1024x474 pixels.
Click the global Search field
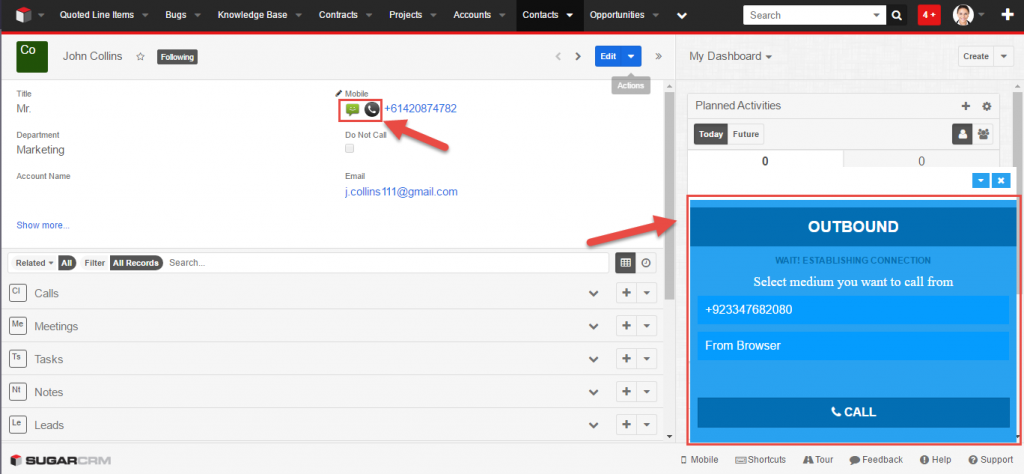tap(808, 15)
